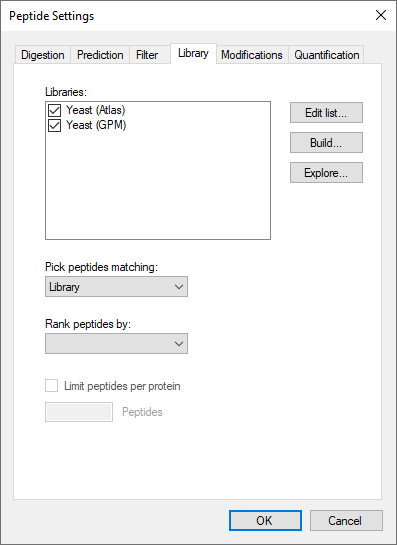Click the Edit list... button

tap(326, 113)
